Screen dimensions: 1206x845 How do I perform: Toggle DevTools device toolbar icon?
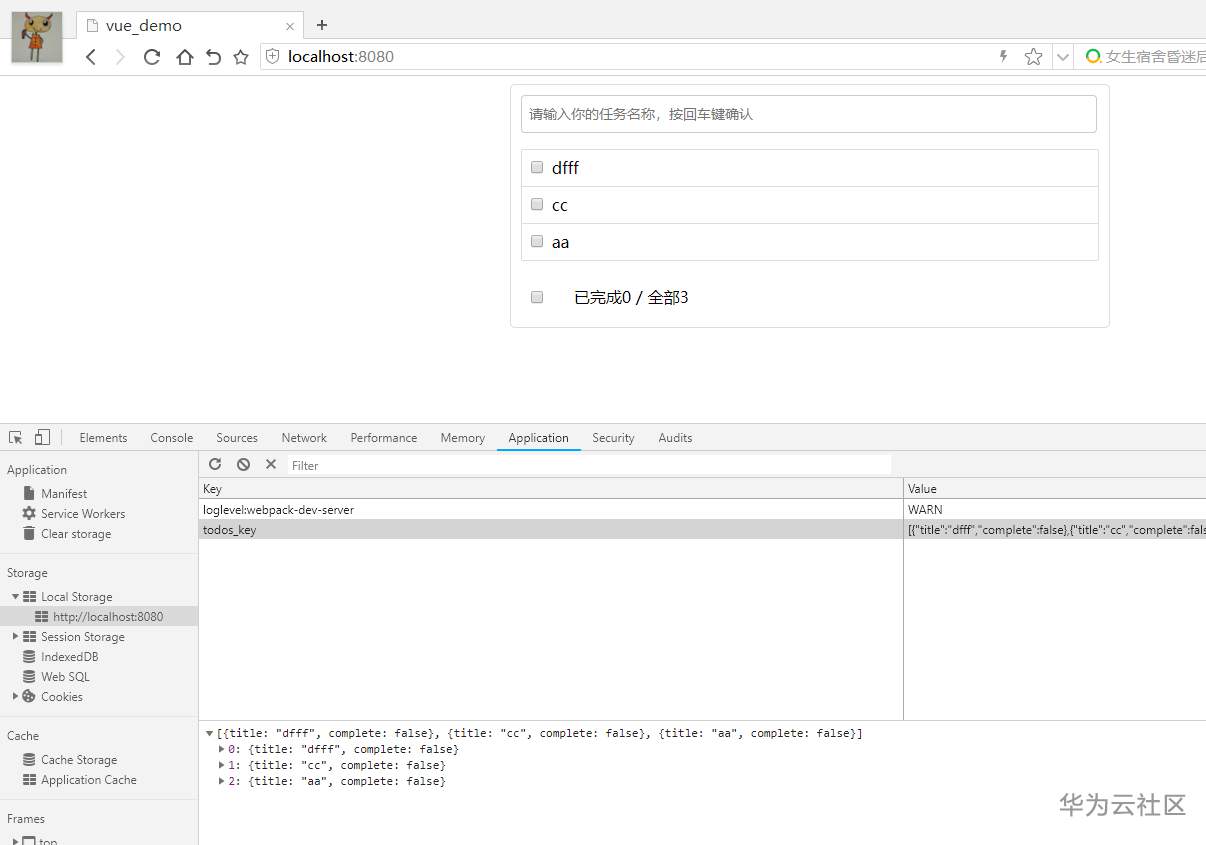pyautogui.click(x=42, y=438)
